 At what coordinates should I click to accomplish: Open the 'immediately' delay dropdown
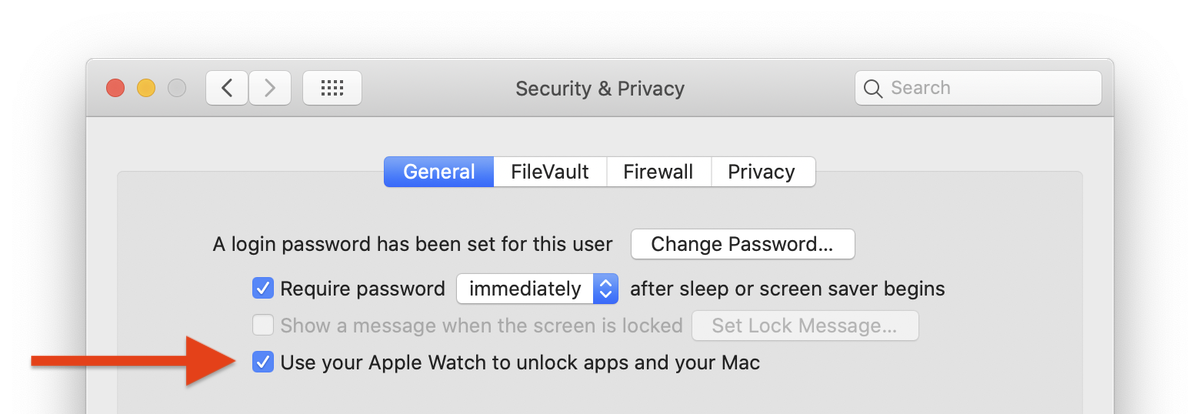pos(537,289)
